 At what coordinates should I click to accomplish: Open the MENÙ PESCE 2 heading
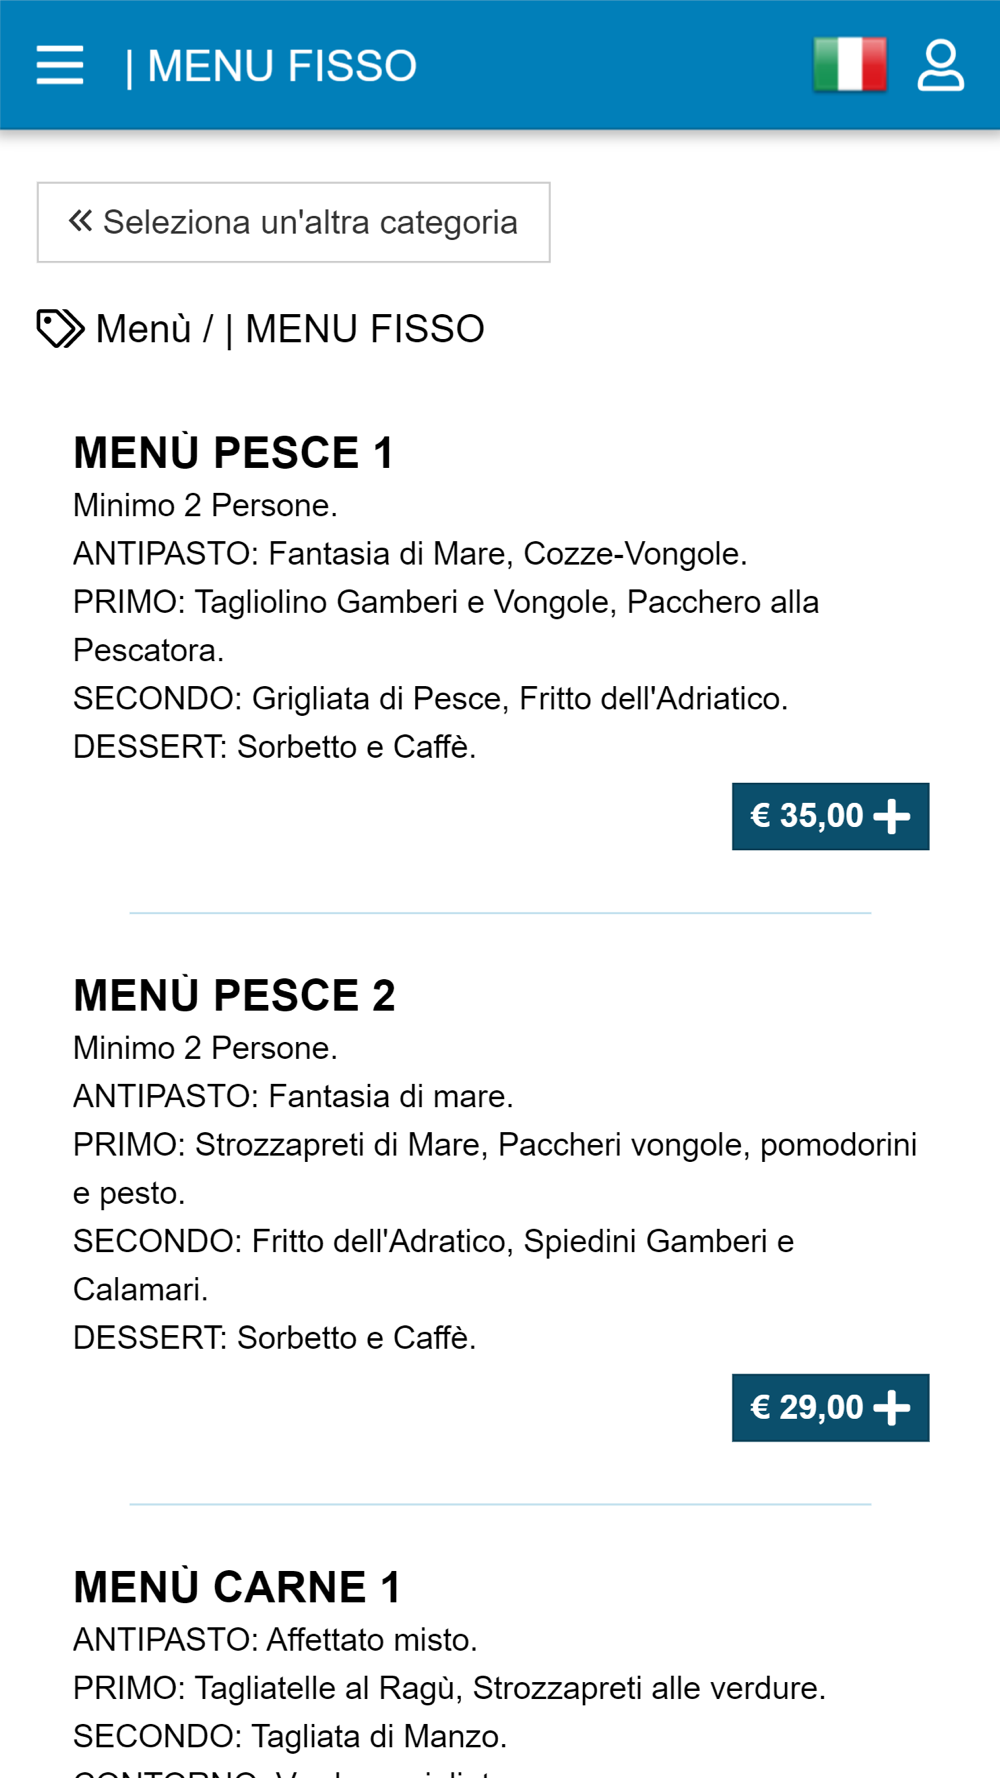coord(234,996)
